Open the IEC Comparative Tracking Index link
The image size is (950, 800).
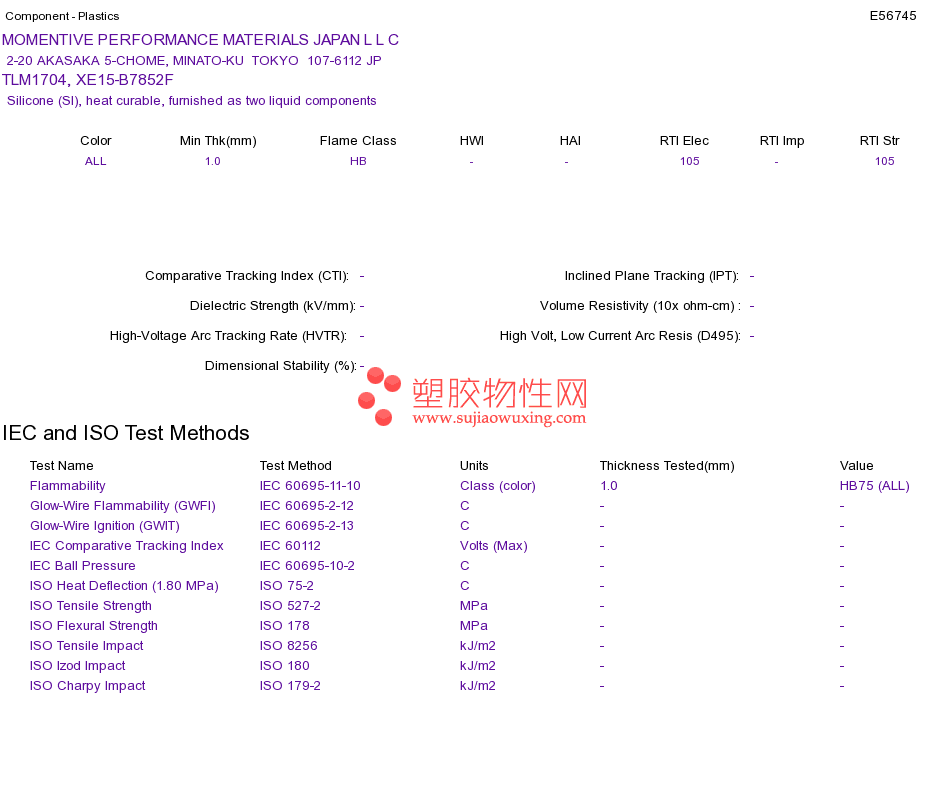pos(127,545)
